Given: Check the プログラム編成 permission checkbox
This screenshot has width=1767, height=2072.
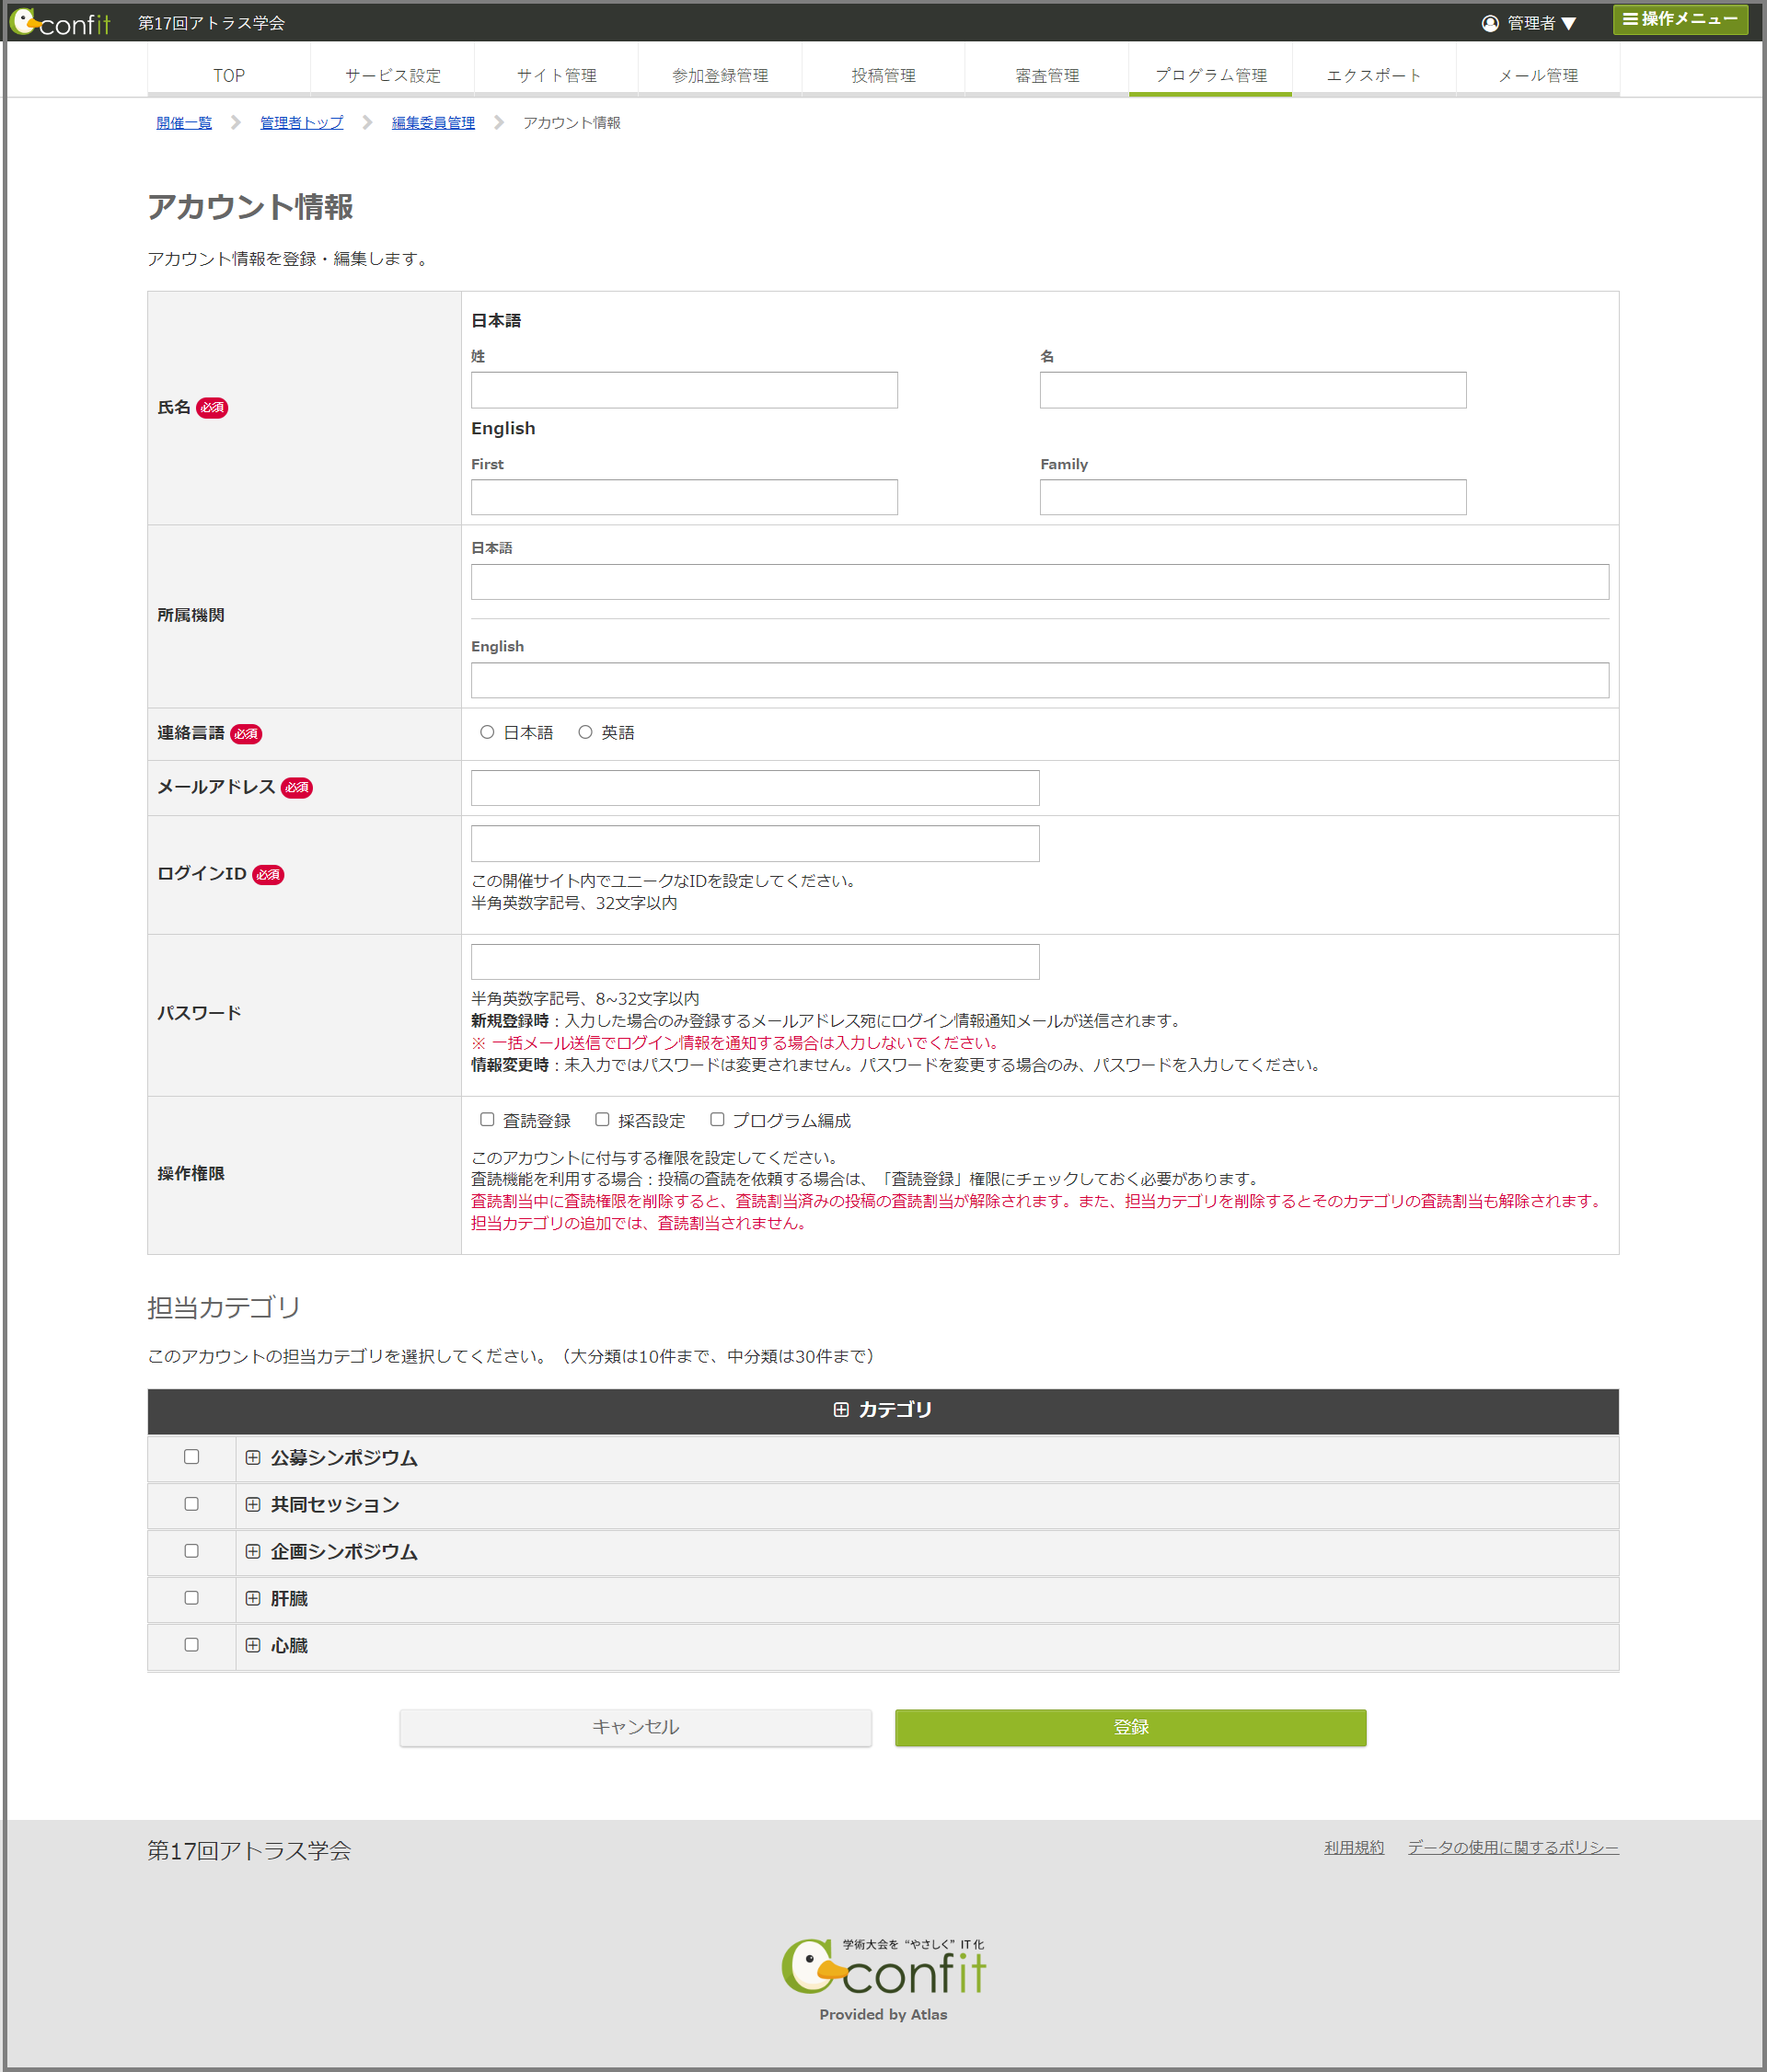Looking at the screenshot, I should point(717,1119).
